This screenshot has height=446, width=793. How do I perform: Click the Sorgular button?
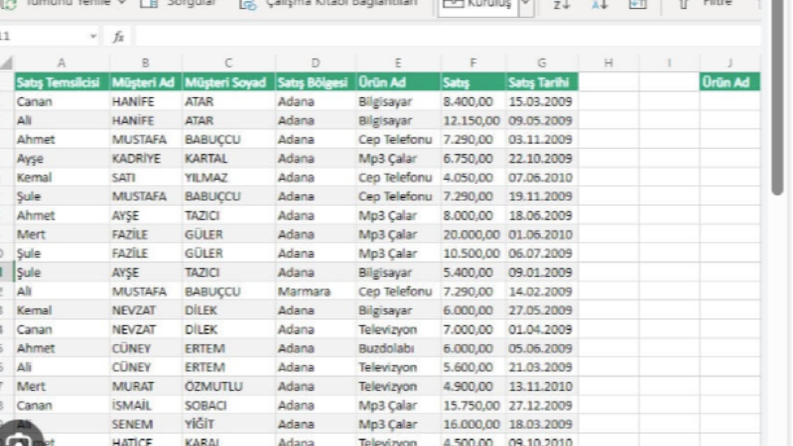[178, 3]
